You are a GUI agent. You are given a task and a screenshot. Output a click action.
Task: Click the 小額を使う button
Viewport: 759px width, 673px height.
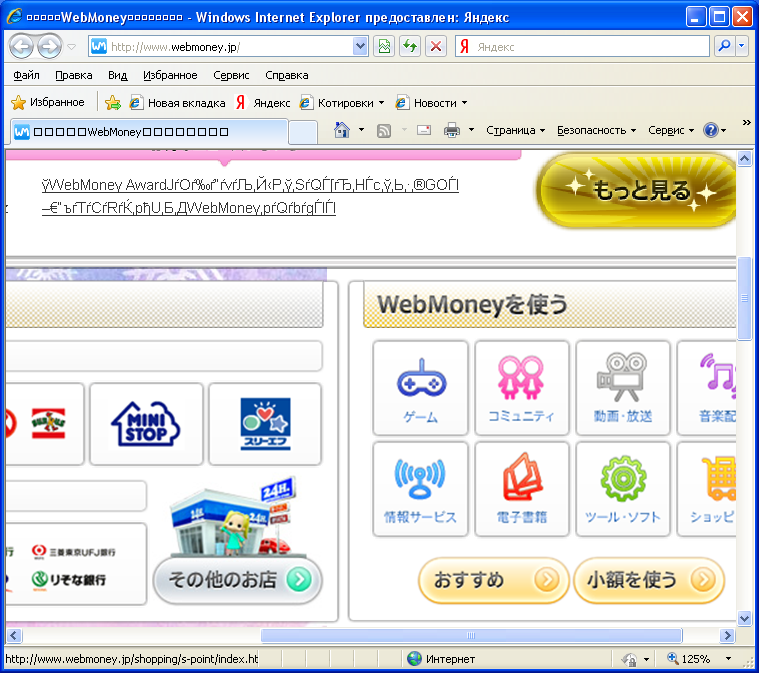tap(649, 580)
